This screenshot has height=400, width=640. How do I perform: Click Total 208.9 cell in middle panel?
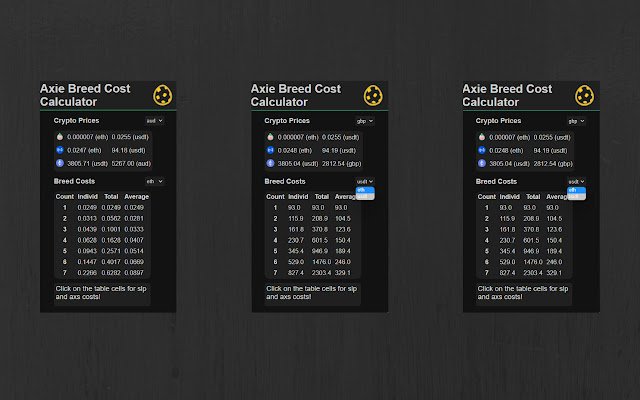(x=320, y=218)
